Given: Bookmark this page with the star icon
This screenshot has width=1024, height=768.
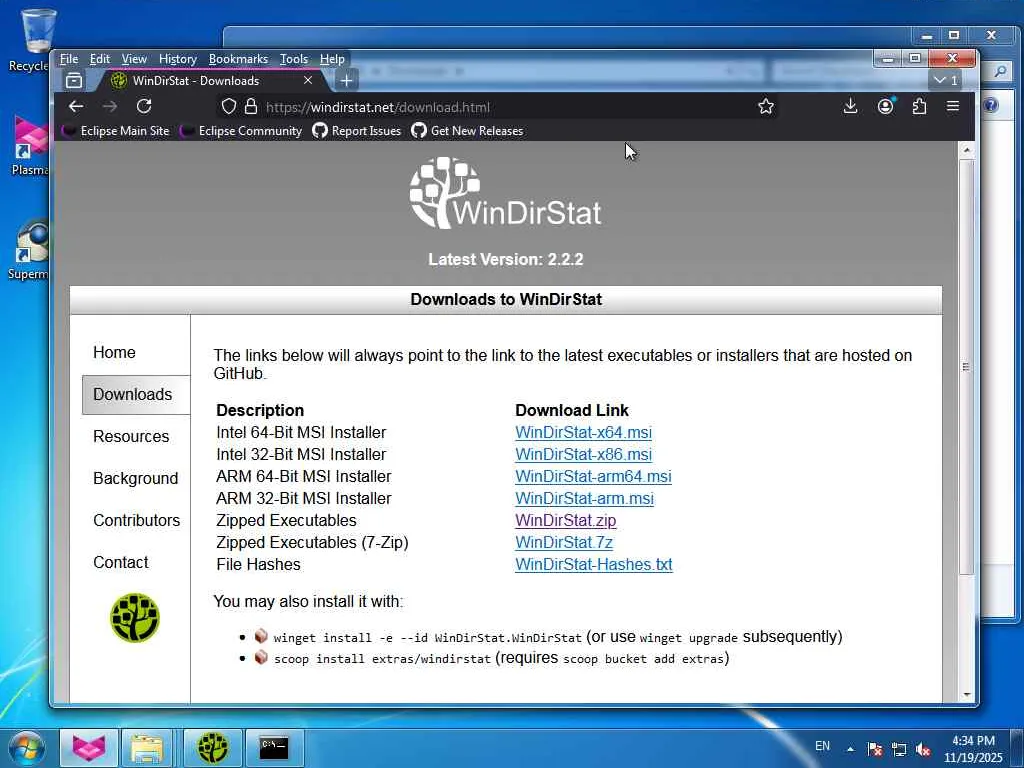Looking at the screenshot, I should (x=766, y=106).
